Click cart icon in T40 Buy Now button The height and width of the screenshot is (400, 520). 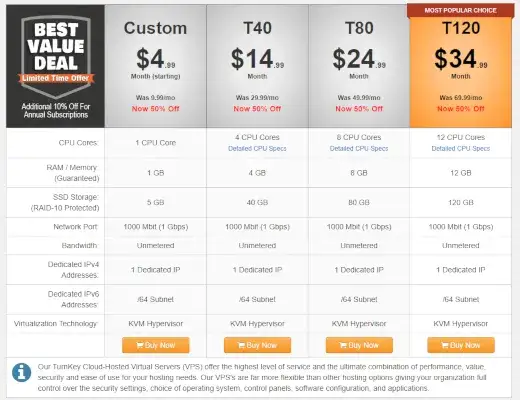click(x=241, y=345)
